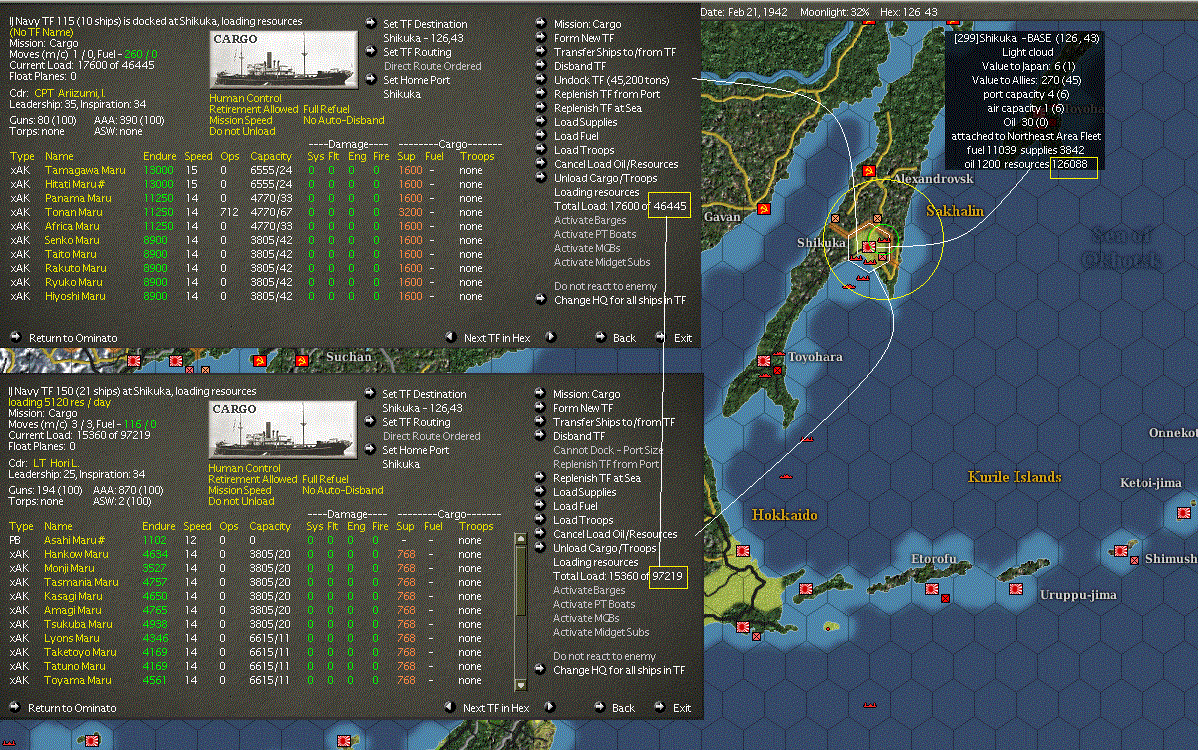Click arrow icon beside Load Troops in TF 115 panel
Image resolution: width=1198 pixels, height=750 pixels.
pyautogui.click(x=541, y=150)
